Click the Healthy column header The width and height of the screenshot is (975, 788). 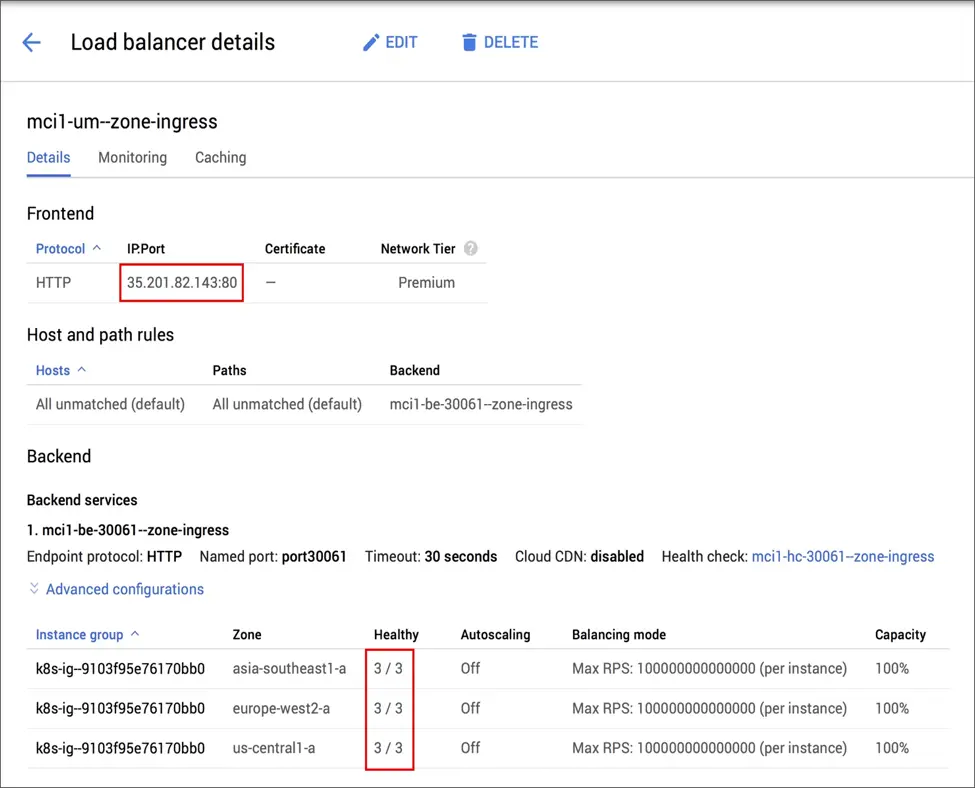click(396, 635)
